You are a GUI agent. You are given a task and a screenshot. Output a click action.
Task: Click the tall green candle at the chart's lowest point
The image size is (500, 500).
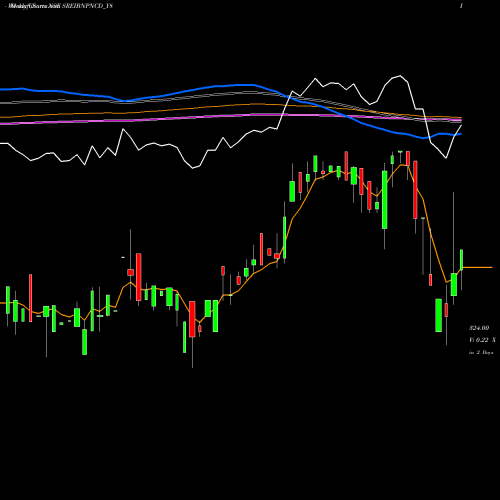439,315
